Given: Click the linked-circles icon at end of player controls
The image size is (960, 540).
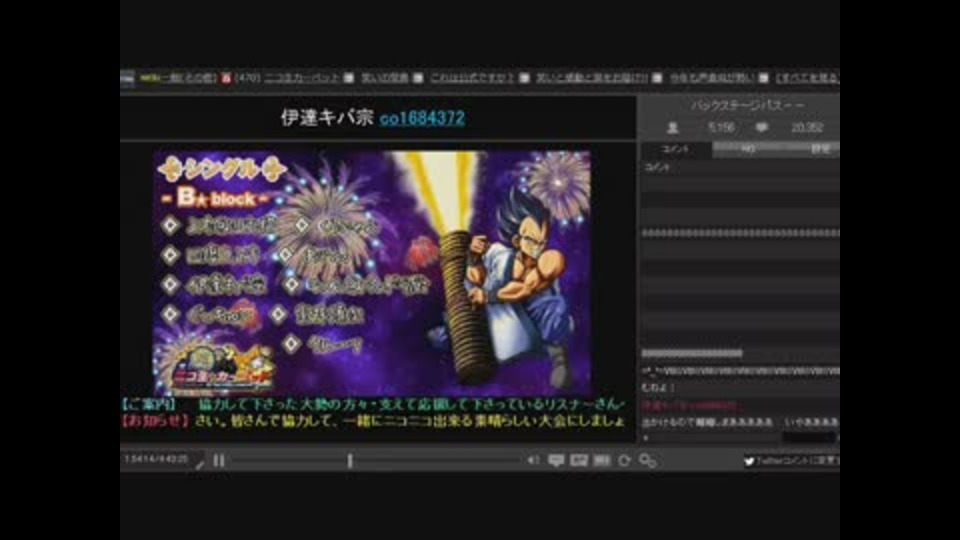Looking at the screenshot, I should pyautogui.click(x=647, y=460).
